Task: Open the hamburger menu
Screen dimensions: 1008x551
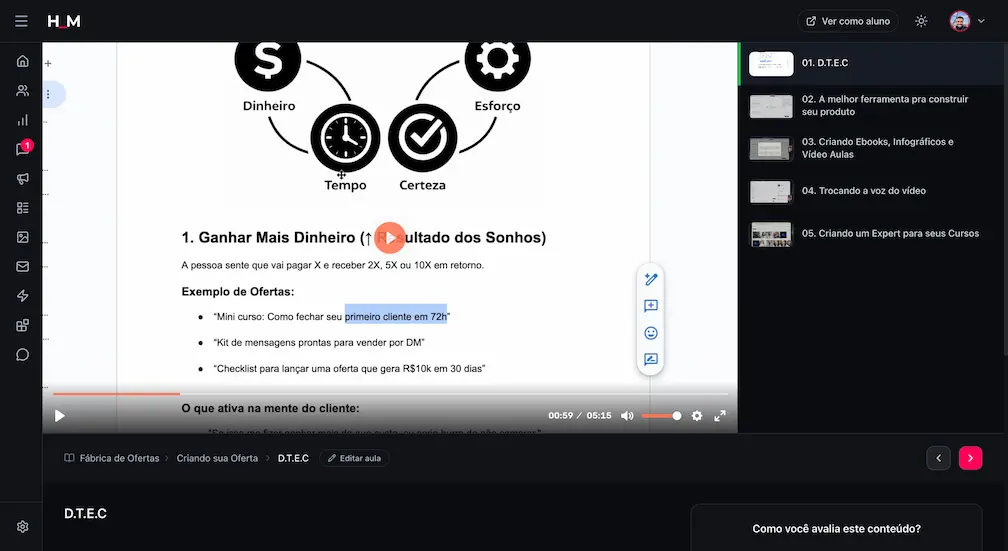Action: [21, 21]
